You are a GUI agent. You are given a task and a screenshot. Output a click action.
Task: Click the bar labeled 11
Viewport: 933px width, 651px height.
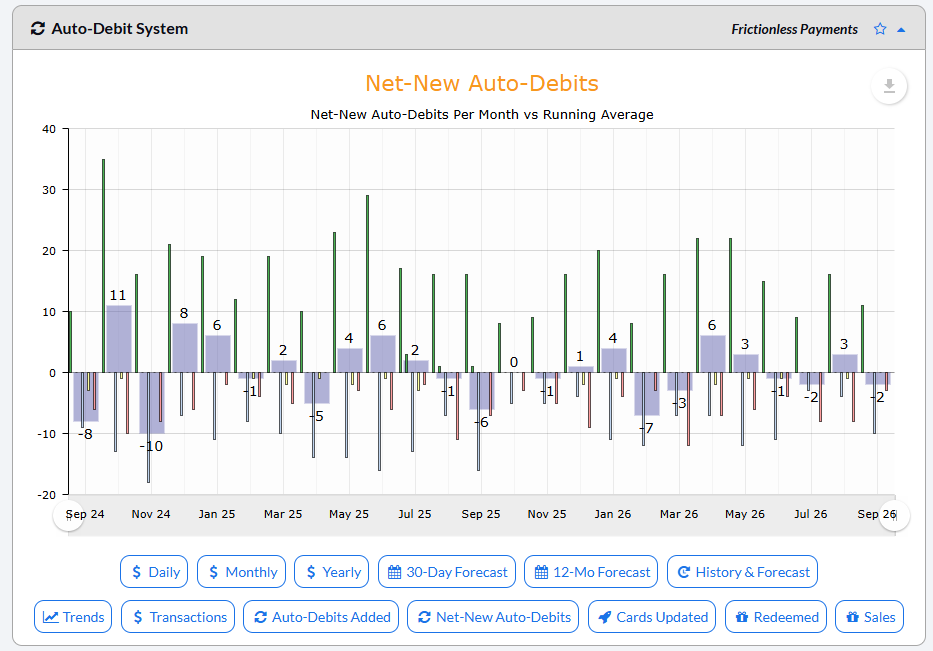(119, 339)
